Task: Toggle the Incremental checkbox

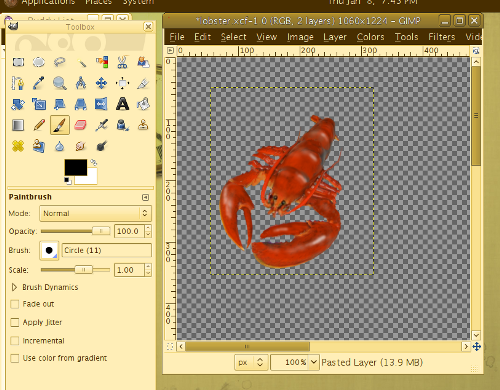Action: pyautogui.click(x=14, y=341)
